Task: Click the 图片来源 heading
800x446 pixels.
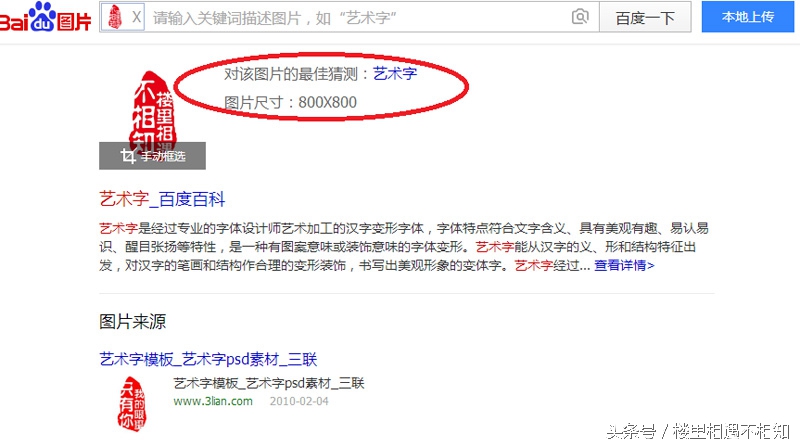Action: [133, 321]
